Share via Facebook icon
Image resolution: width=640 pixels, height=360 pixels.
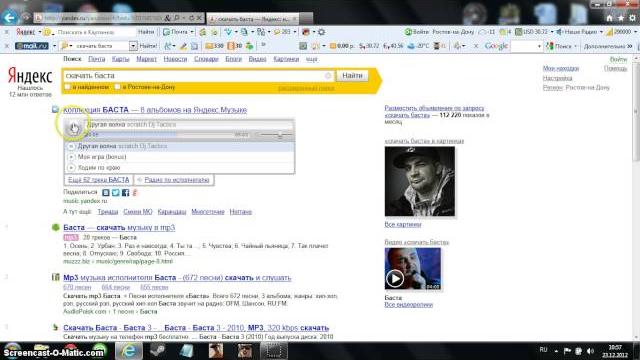pos(125,192)
